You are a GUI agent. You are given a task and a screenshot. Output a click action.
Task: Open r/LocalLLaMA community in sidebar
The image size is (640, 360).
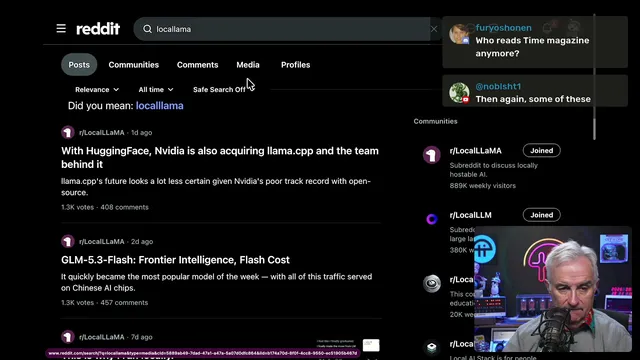[x=476, y=151]
